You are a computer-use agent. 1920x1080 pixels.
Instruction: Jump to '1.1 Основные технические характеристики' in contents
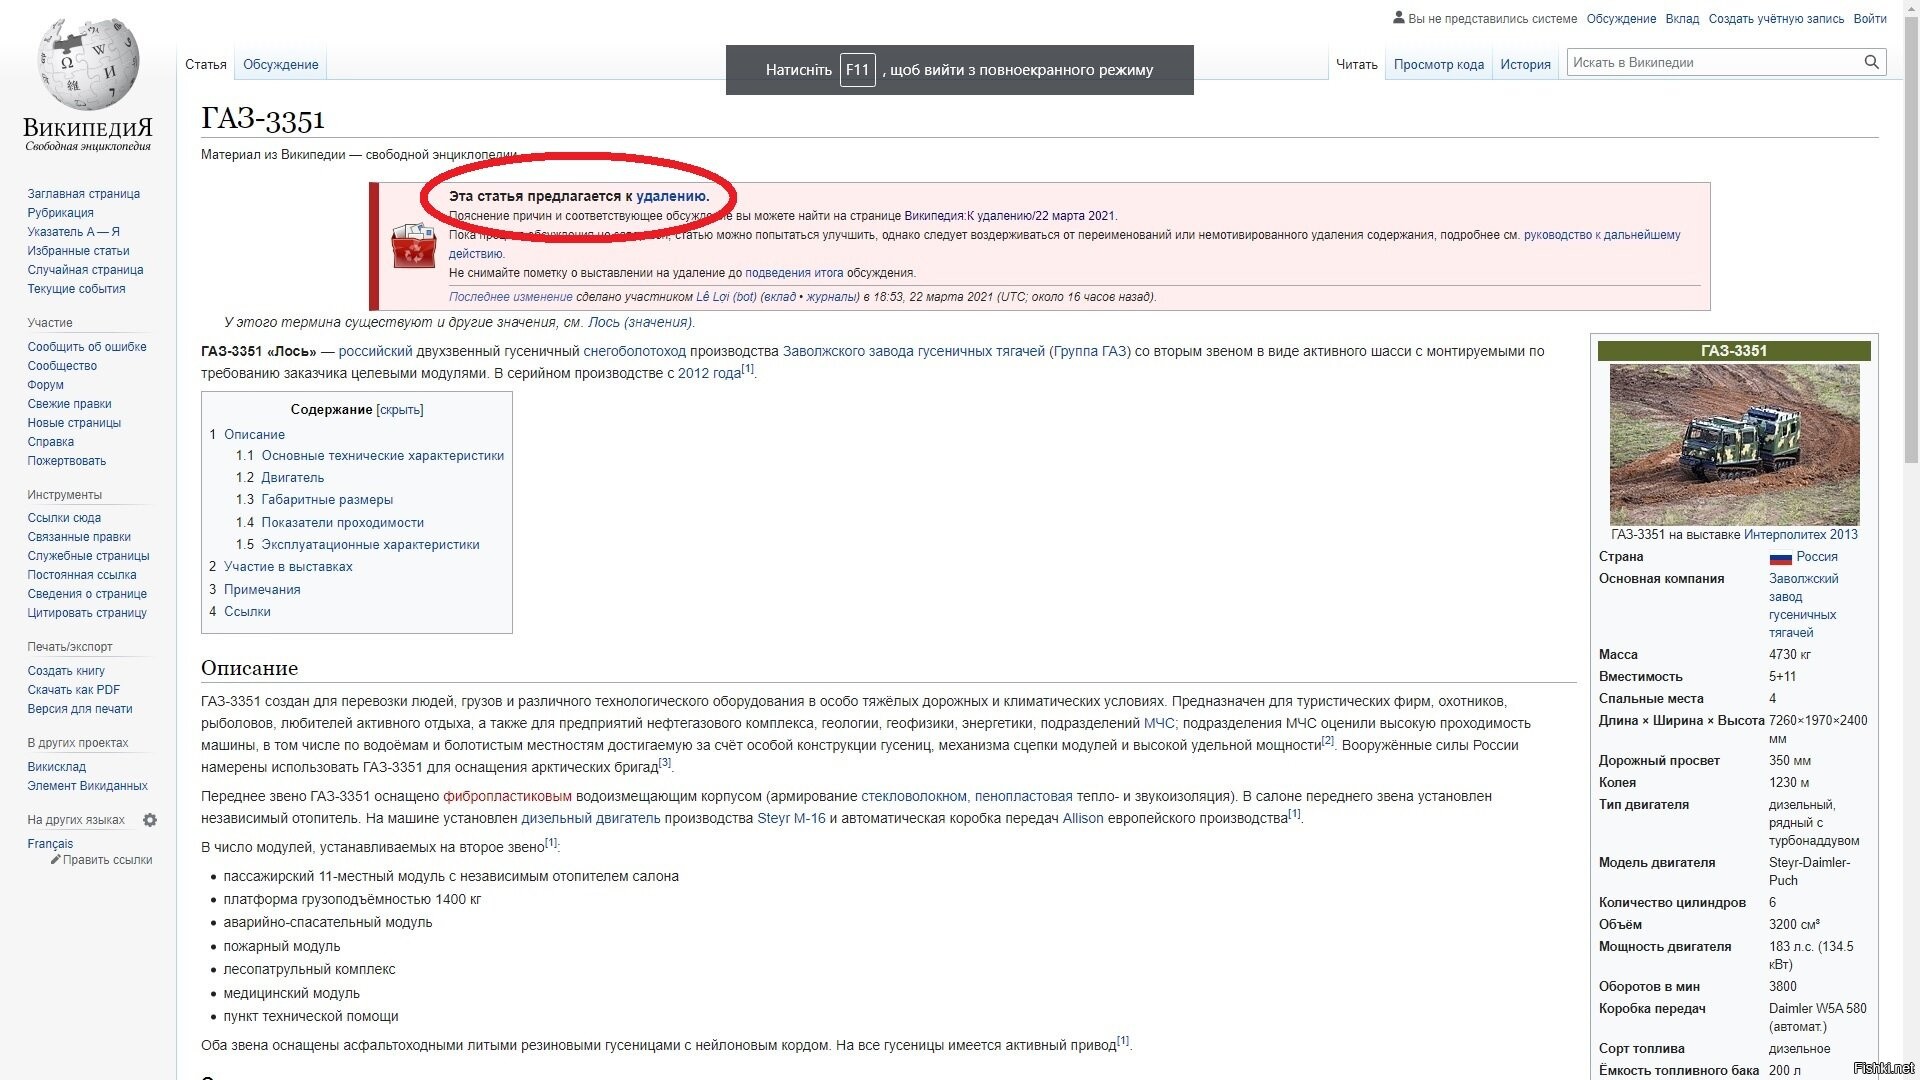click(x=370, y=456)
